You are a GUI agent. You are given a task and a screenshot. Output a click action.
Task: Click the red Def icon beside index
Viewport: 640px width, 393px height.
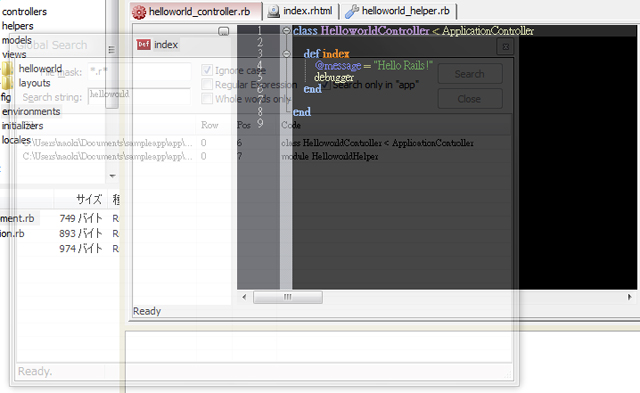pyautogui.click(x=143, y=44)
